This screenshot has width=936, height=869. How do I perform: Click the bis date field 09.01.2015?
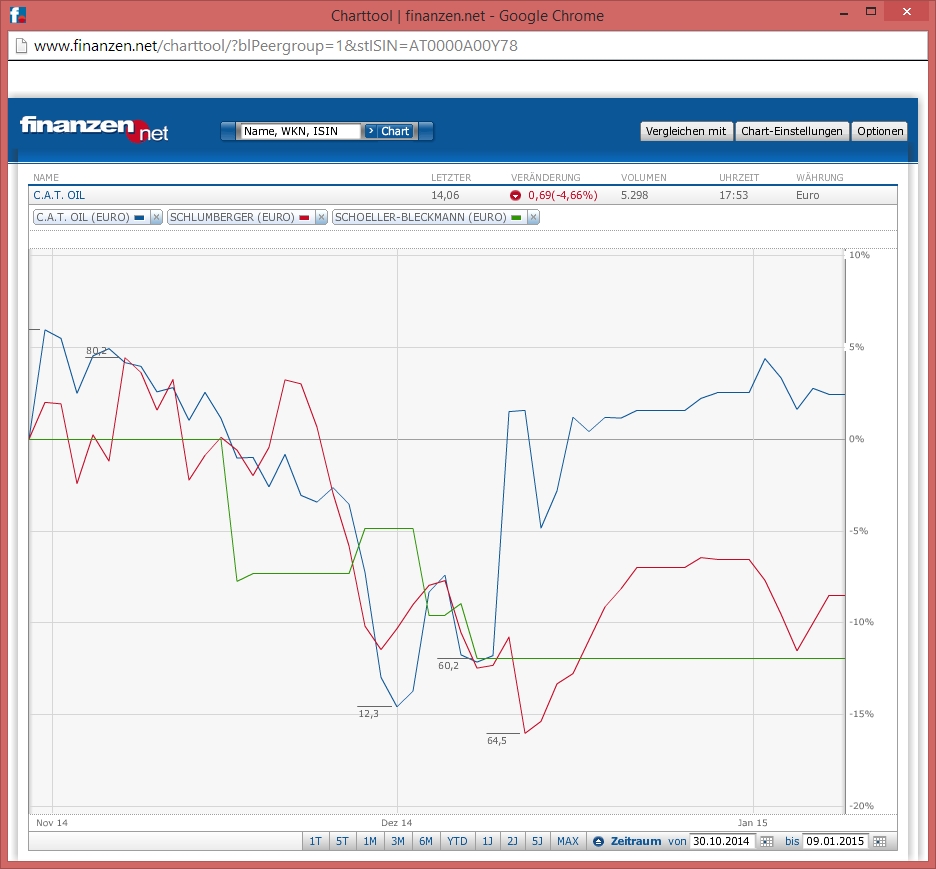(835, 841)
